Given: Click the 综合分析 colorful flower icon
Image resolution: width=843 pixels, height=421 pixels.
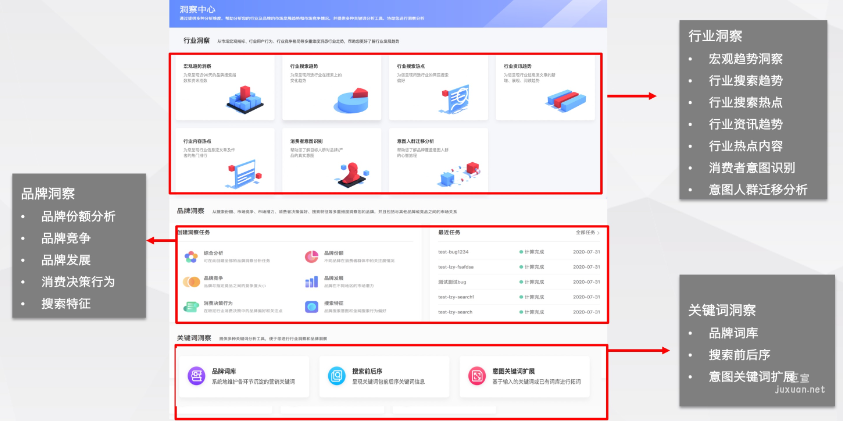Looking at the screenshot, I should coord(190,257).
